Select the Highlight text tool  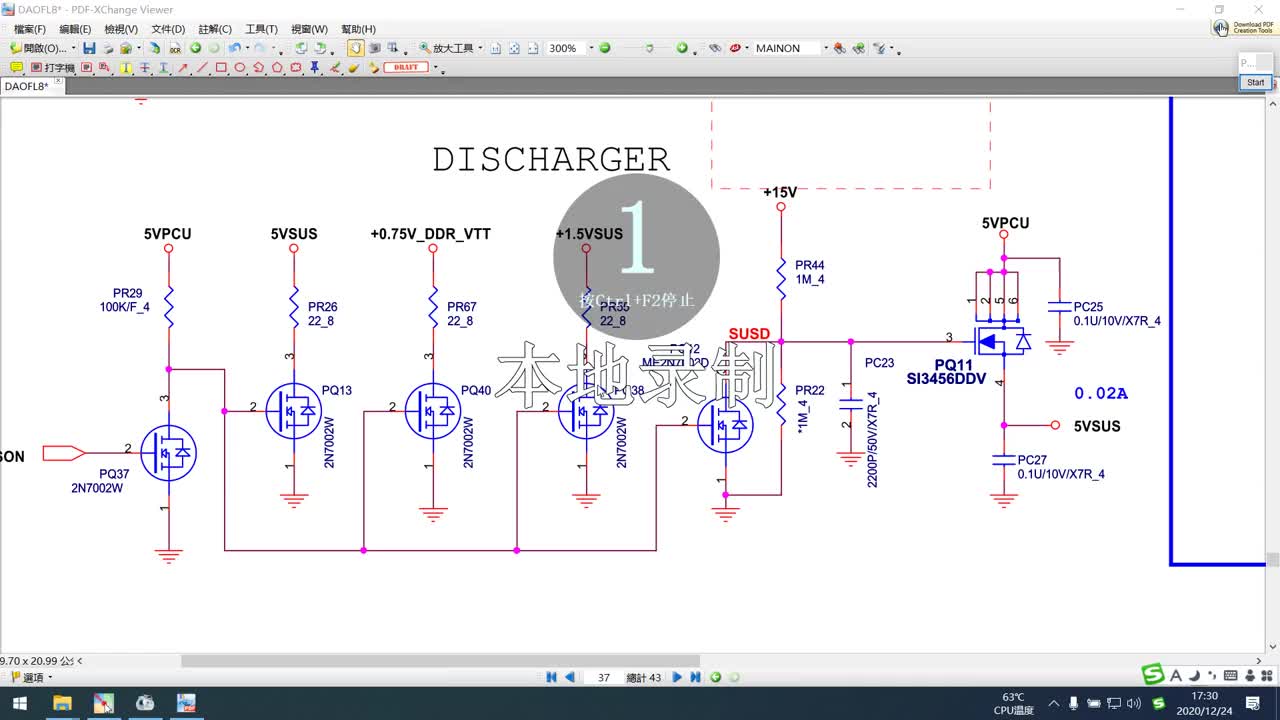coord(126,67)
